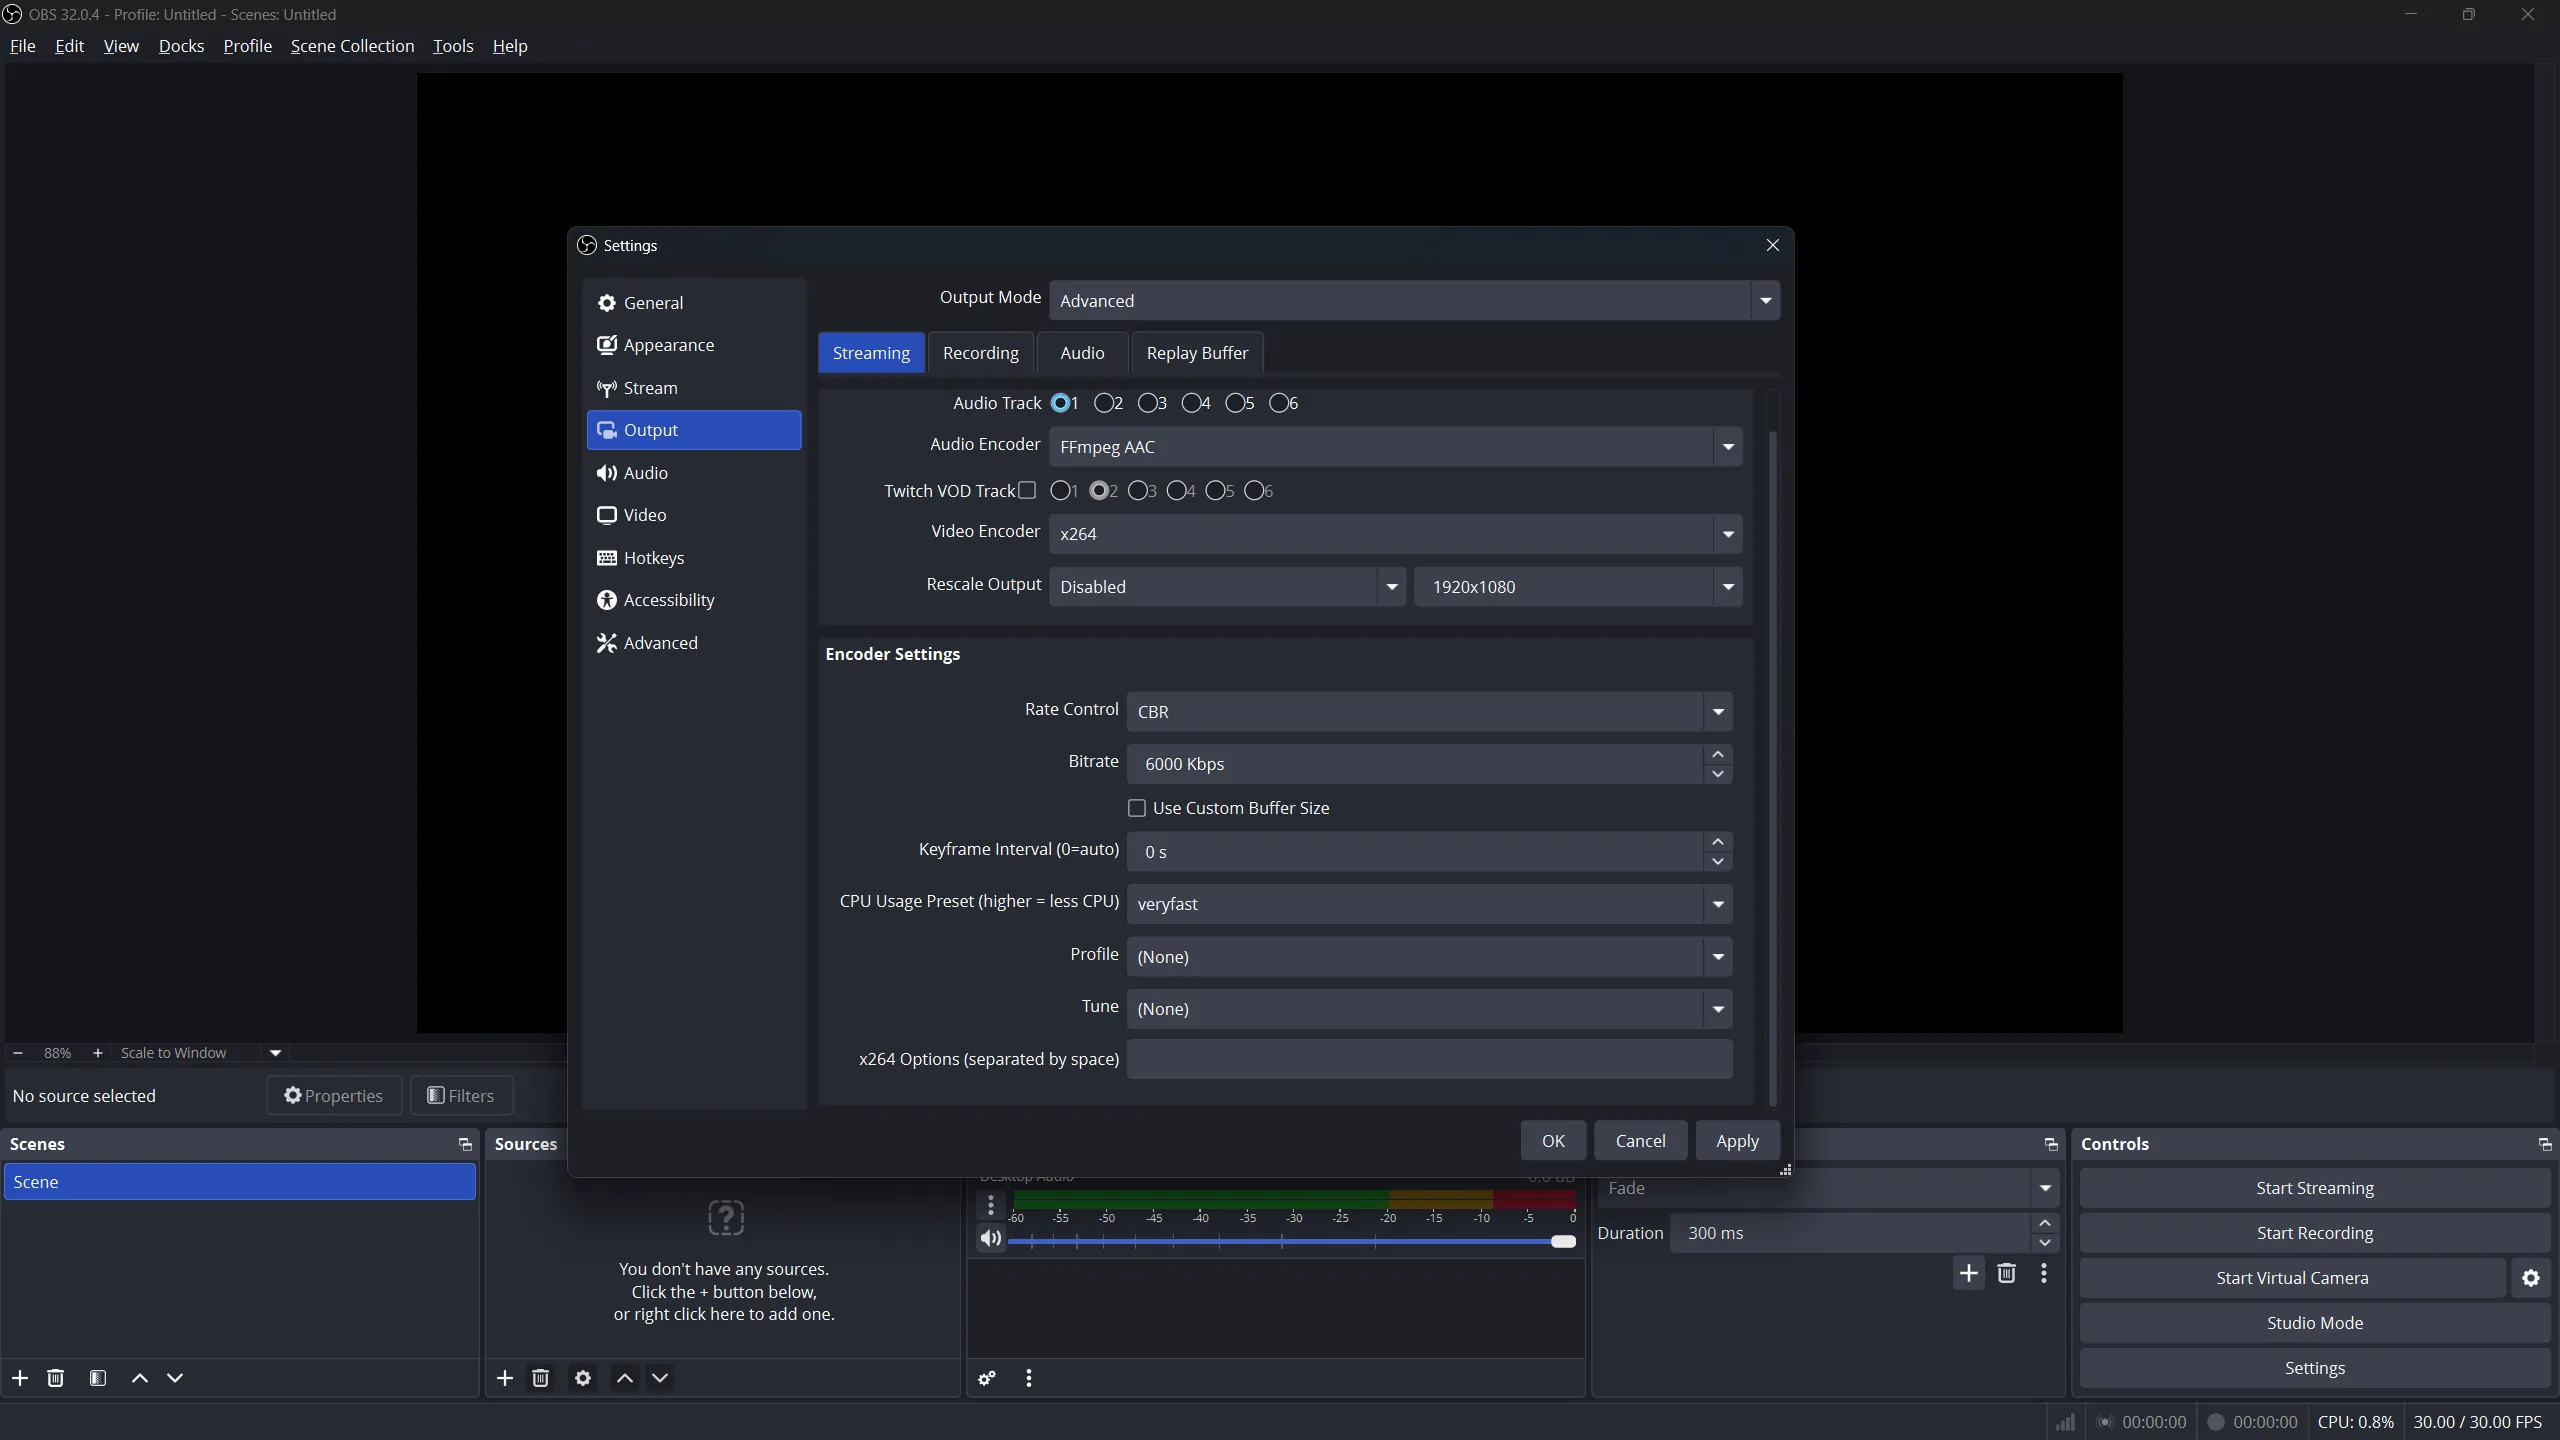Open source properties gear in the Sources dock

583,1378
